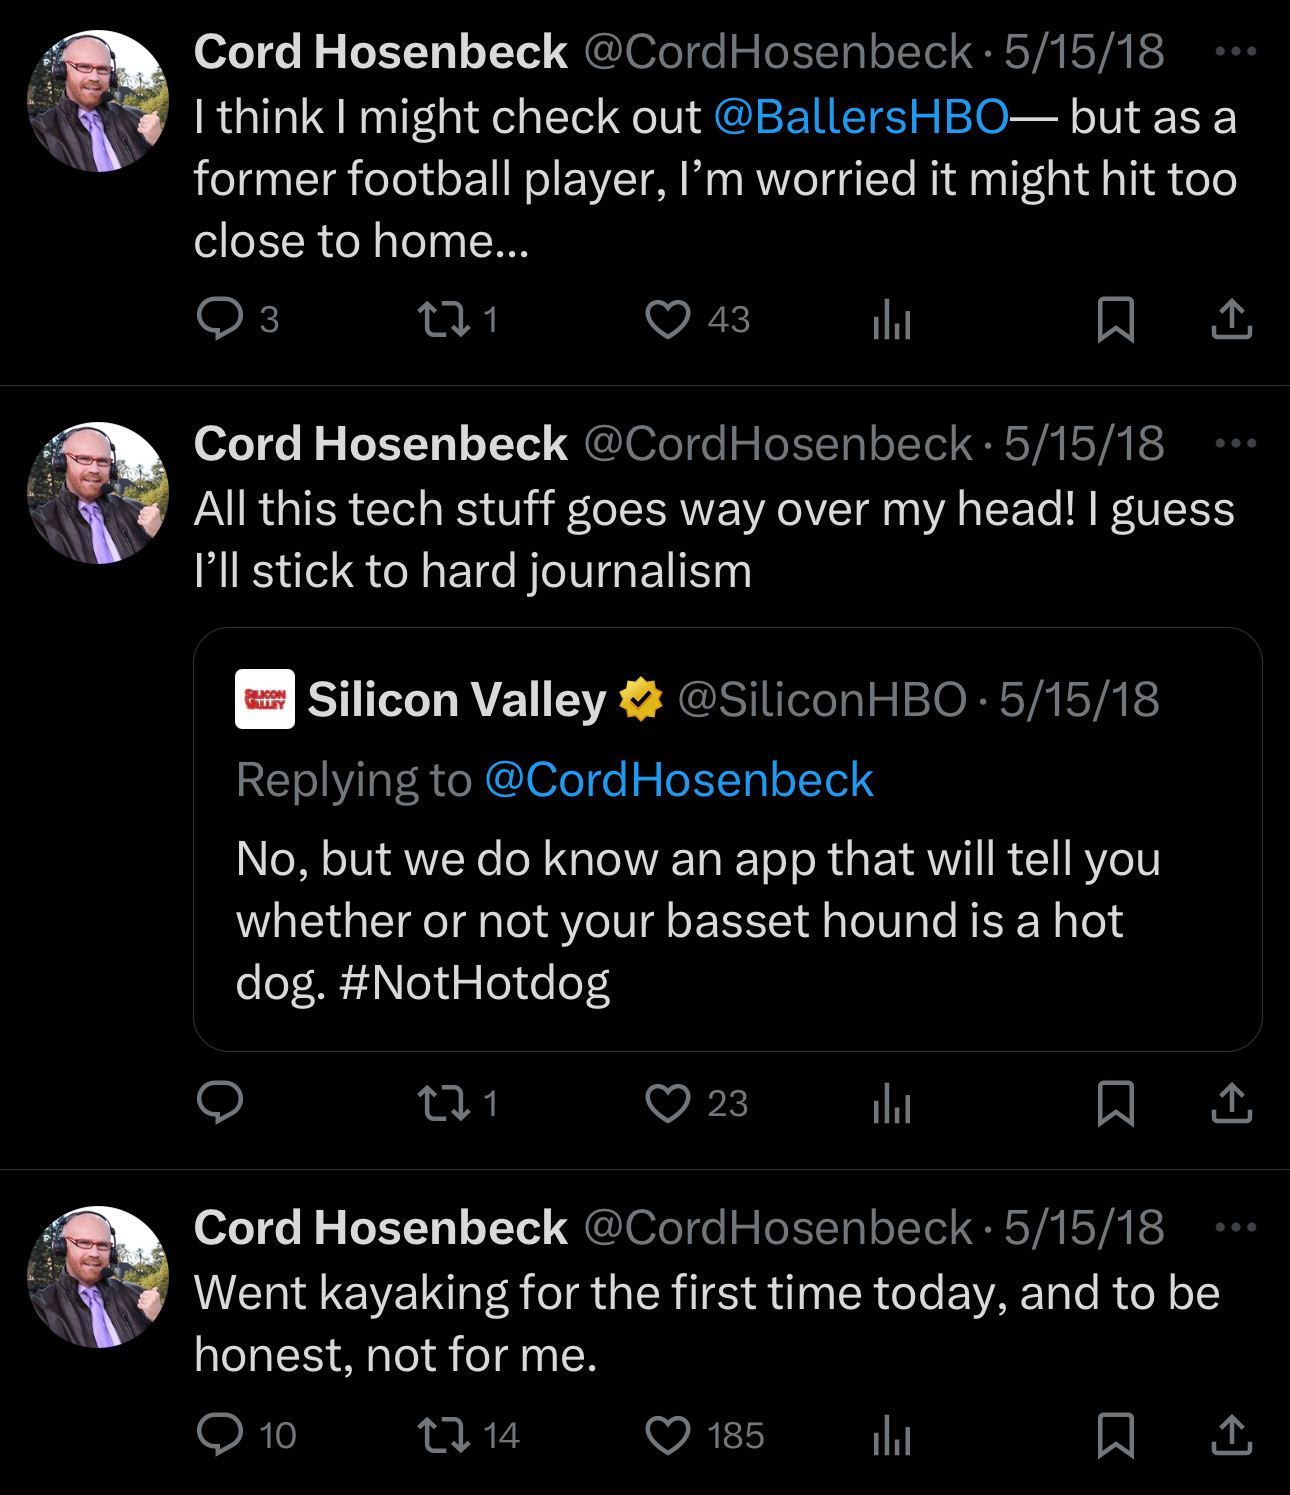The height and width of the screenshot is (1495, 1290).
Task: Open more options on the kayaking tweet
Action: (x=1235, y=1228)
